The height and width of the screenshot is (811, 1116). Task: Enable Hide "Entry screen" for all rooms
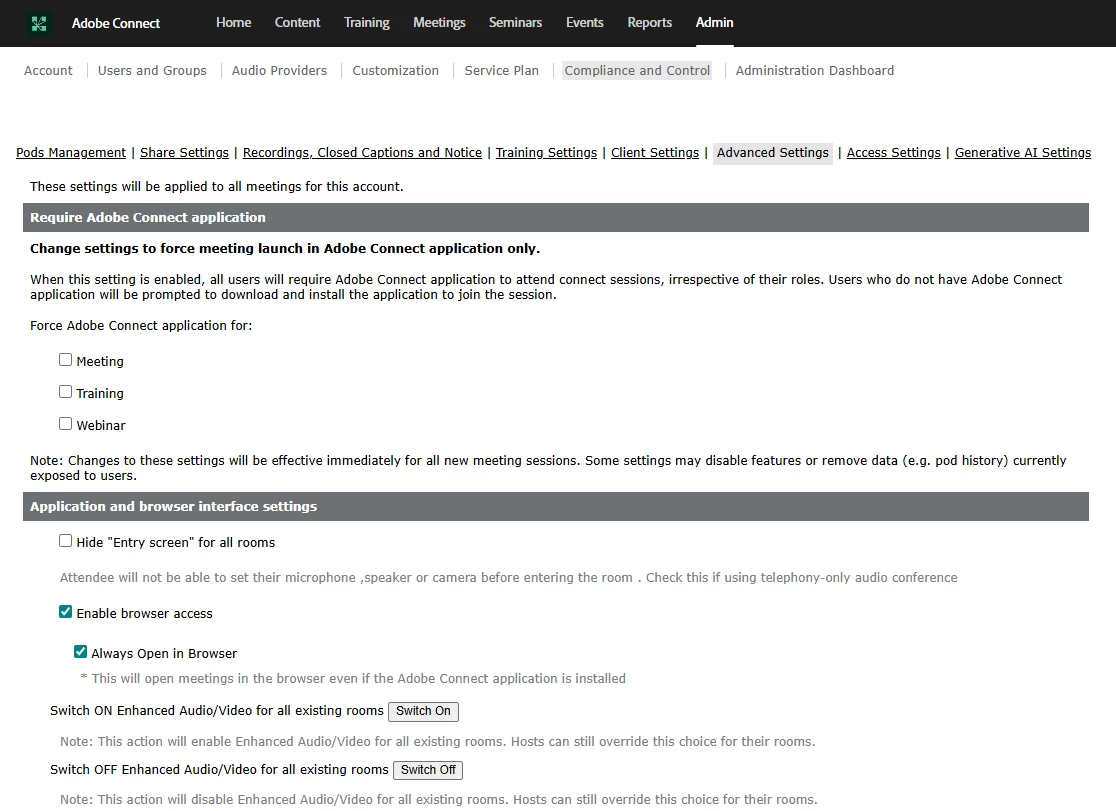pyautogui.click(x=65, y=541)
